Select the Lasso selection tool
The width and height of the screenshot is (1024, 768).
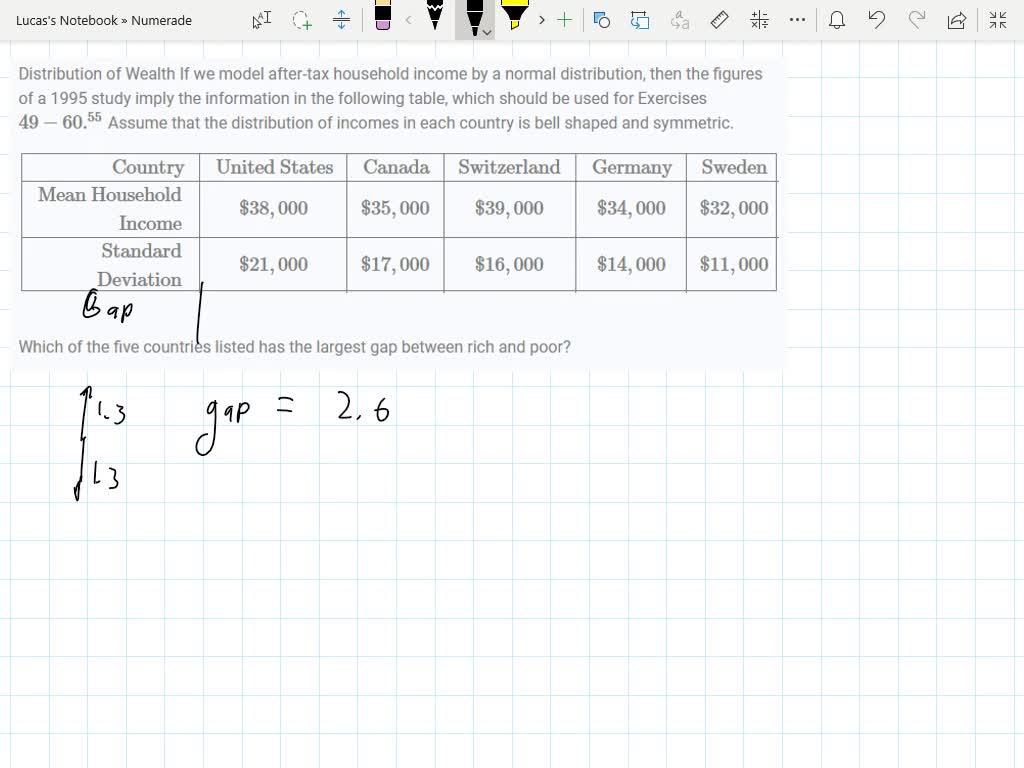tap(300, 20)
